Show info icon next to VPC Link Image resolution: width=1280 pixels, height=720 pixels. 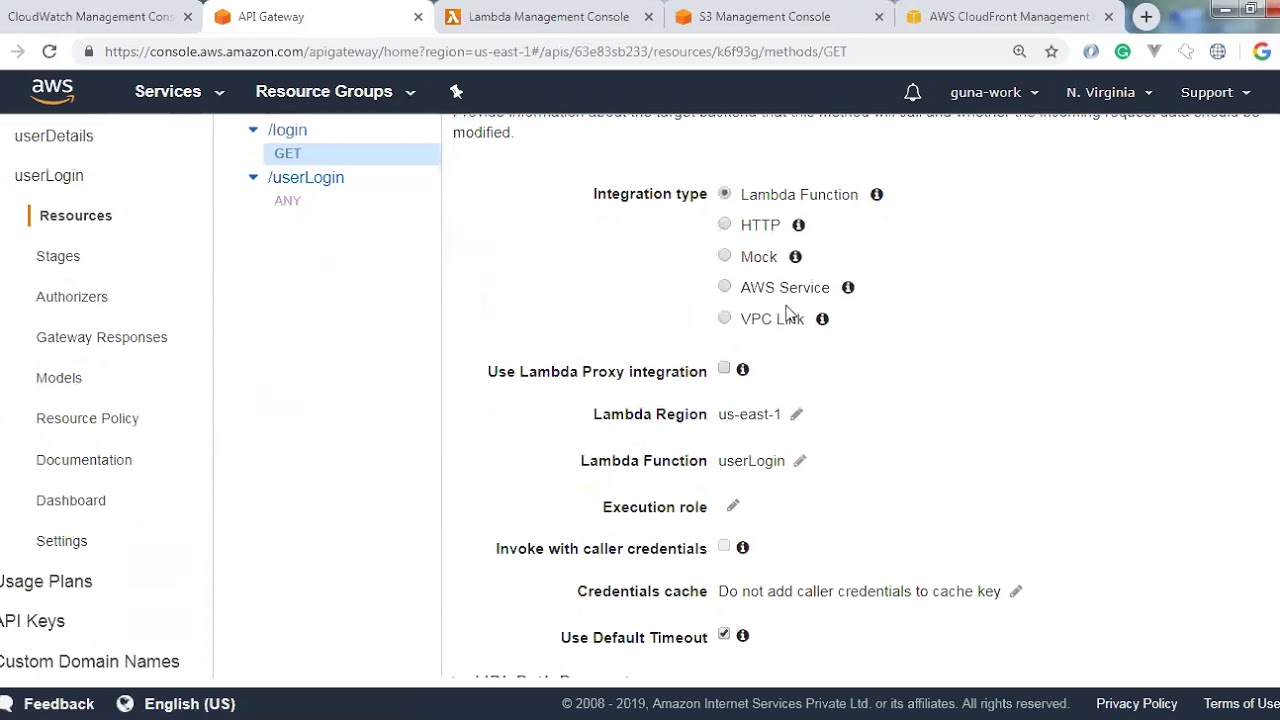coord(822,319)
